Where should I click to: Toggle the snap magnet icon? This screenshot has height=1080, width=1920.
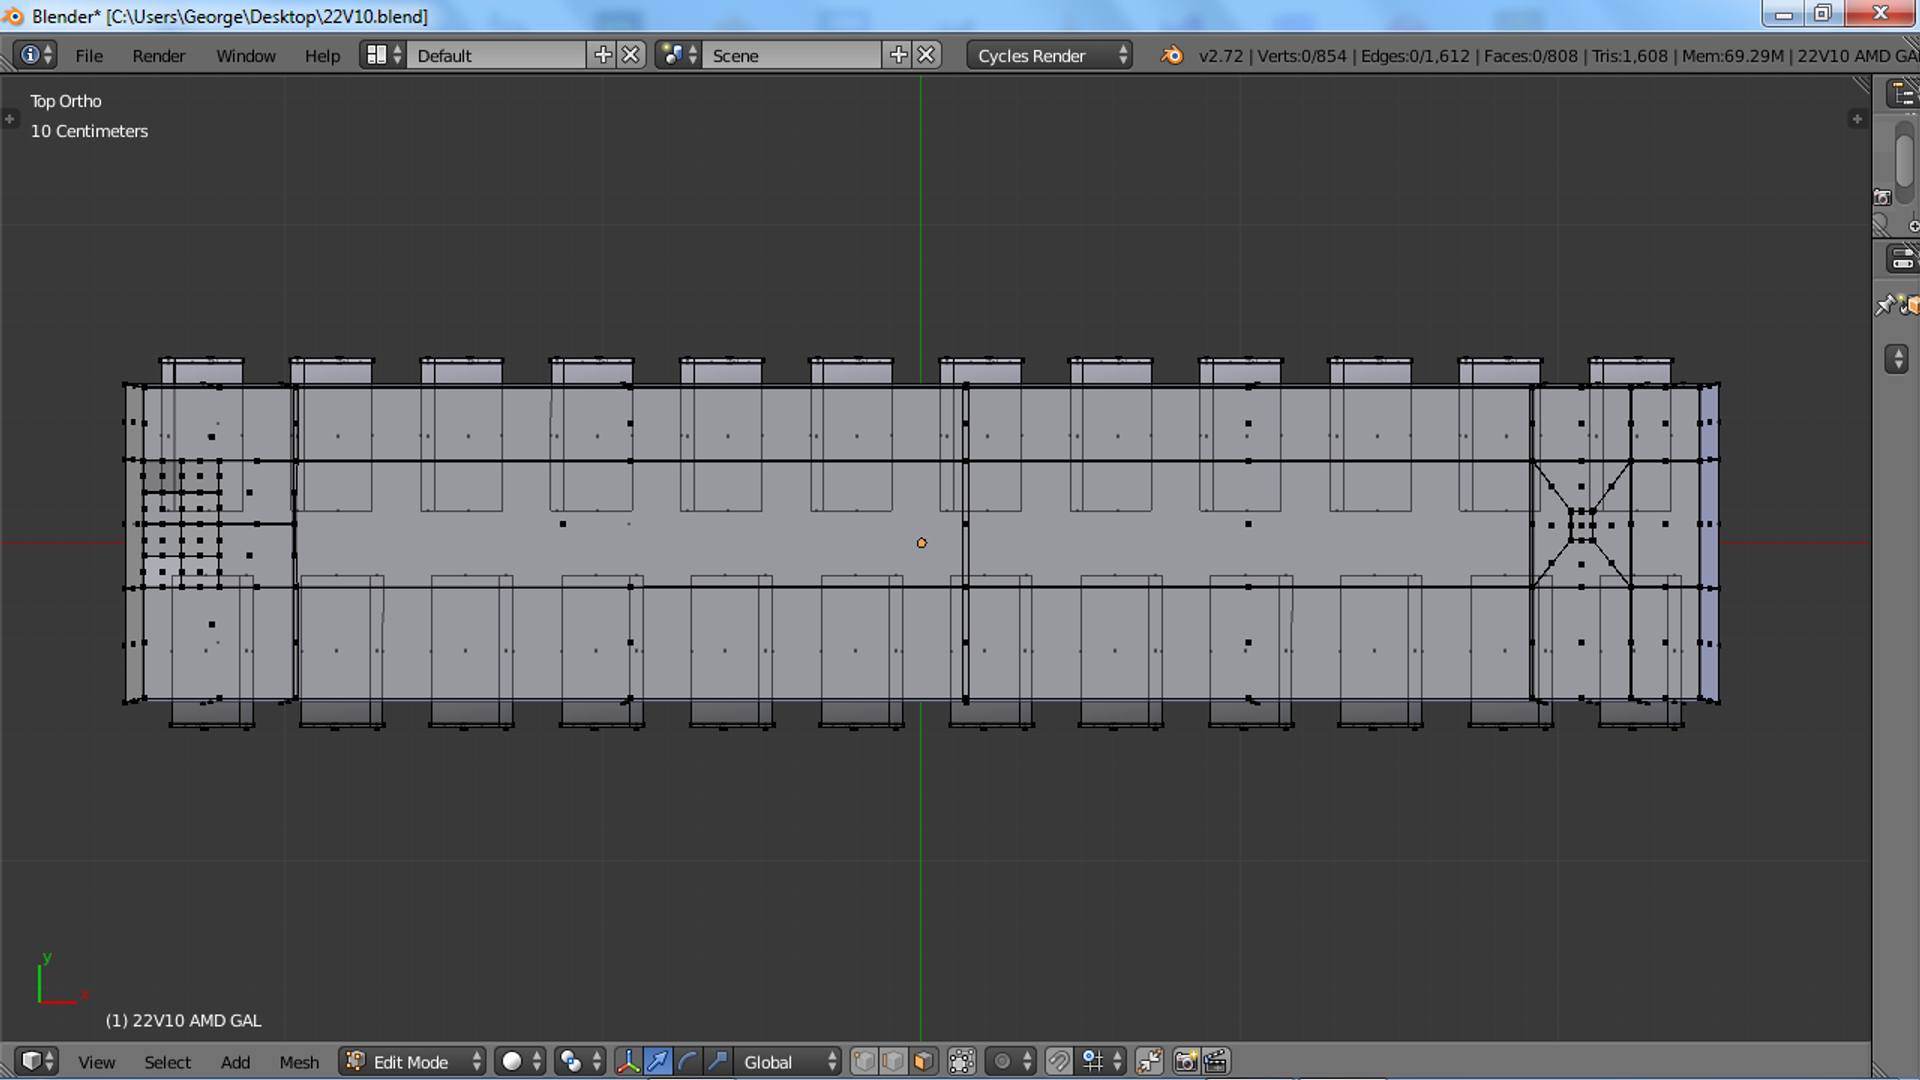coord(1058,1062)
